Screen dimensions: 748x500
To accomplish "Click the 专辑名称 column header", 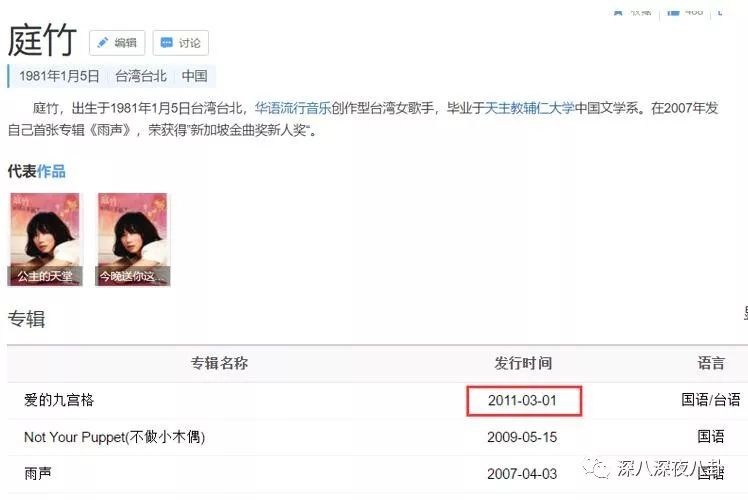I will pyautogui.click(x=219, y=363).
